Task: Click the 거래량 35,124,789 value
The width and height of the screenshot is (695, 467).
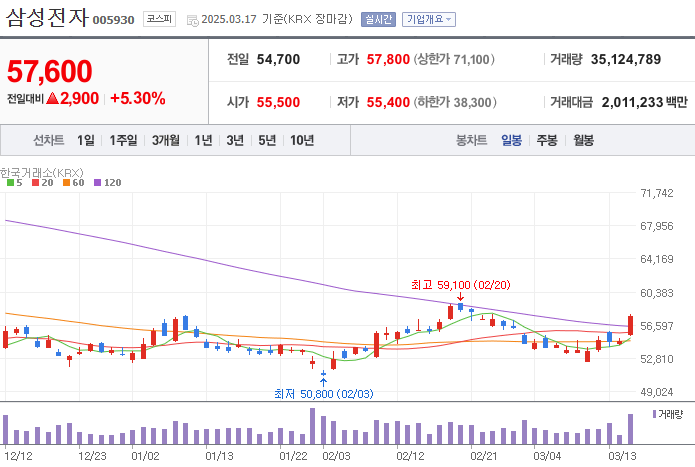Action: 626,59
